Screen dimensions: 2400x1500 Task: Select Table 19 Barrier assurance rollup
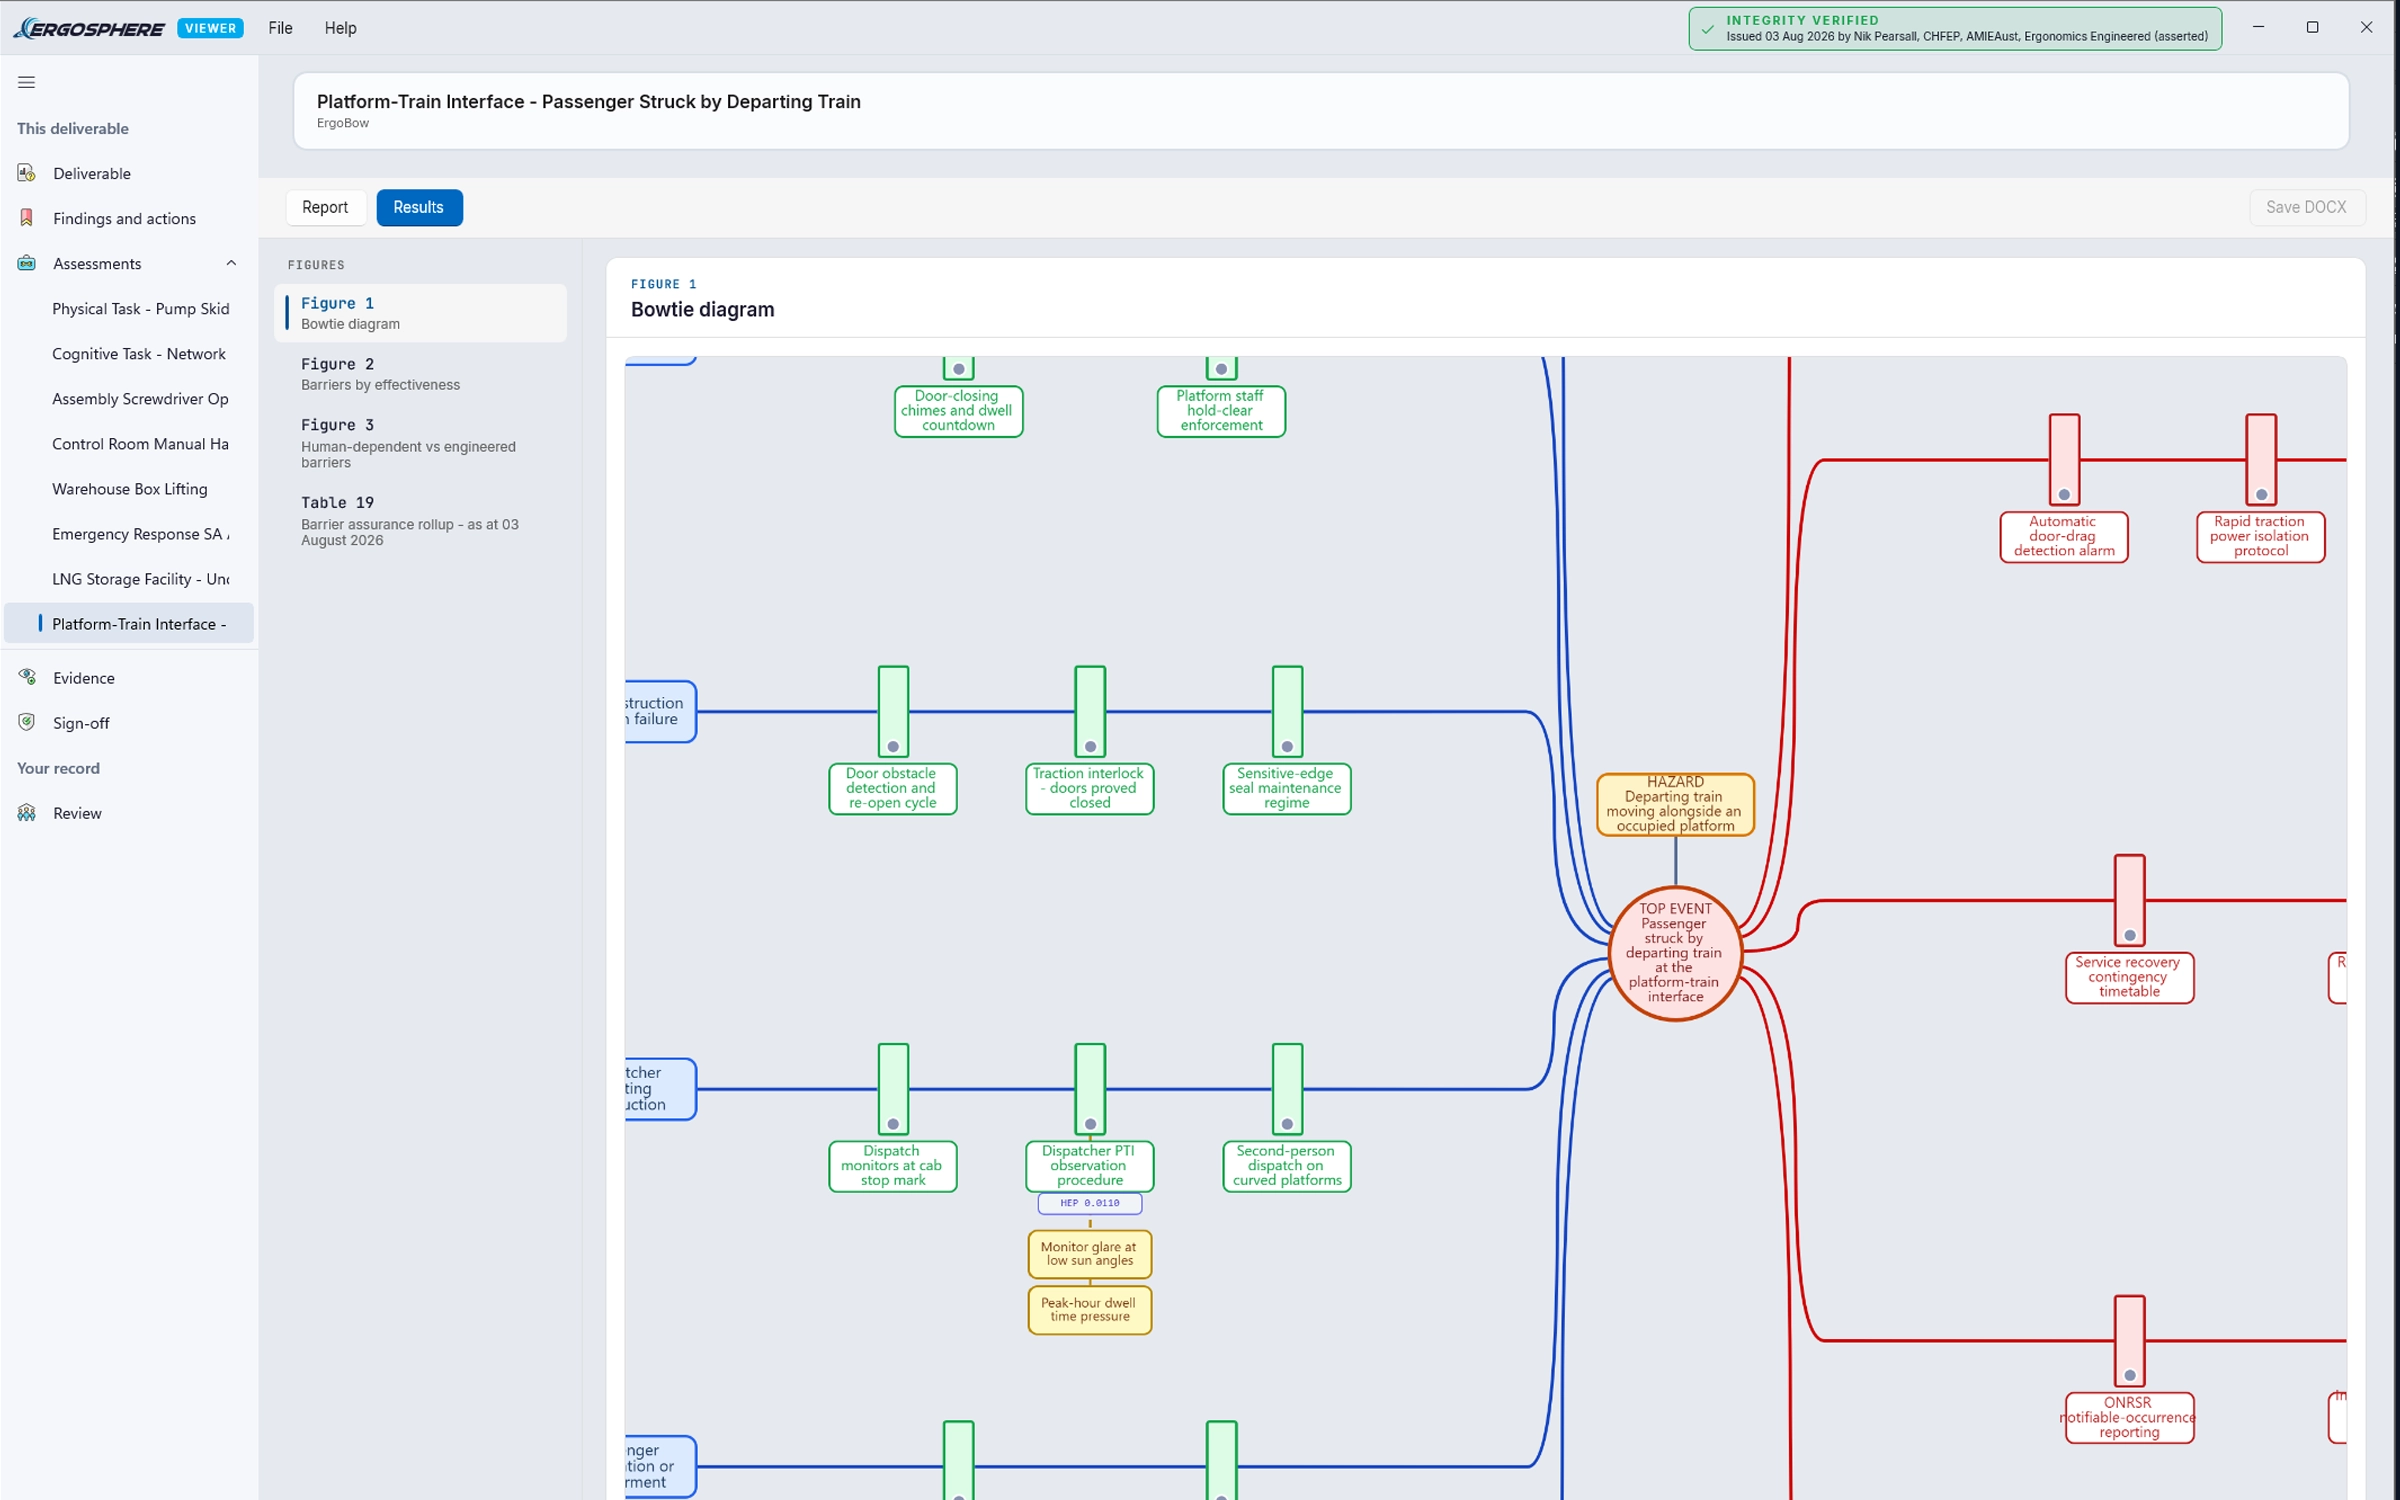[x=420, y=520]
